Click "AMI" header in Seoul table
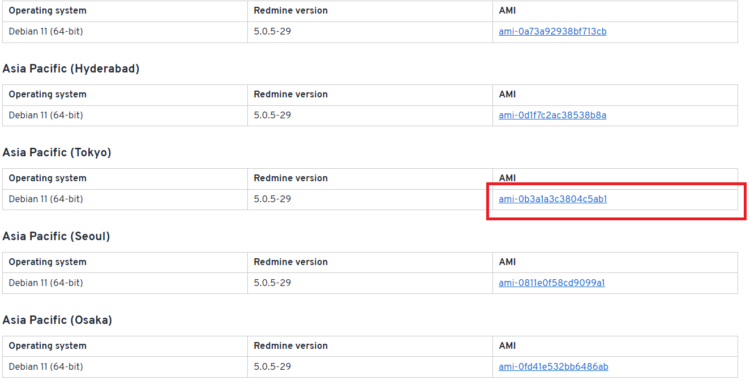 [507, 262]
